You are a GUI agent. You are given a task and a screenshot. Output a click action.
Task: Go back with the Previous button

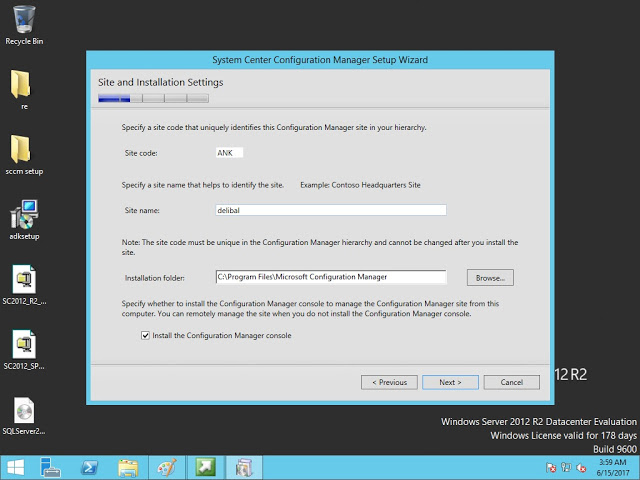pos(389,382)
